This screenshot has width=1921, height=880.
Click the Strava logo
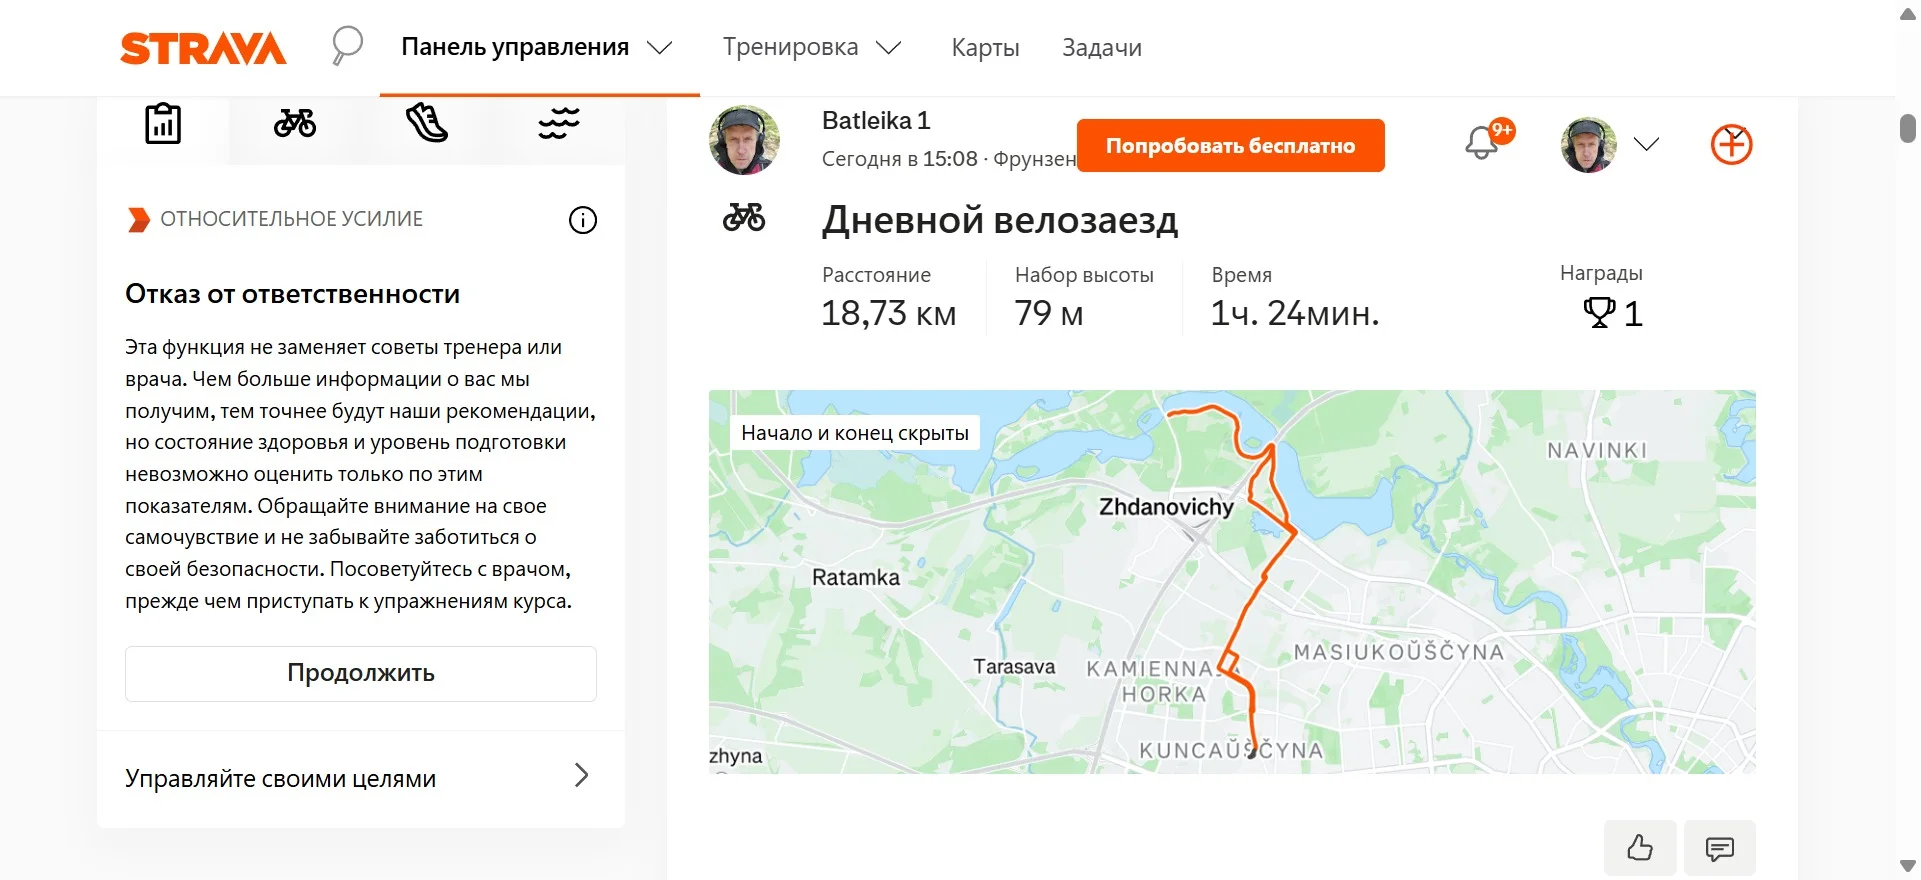[203, 48]
